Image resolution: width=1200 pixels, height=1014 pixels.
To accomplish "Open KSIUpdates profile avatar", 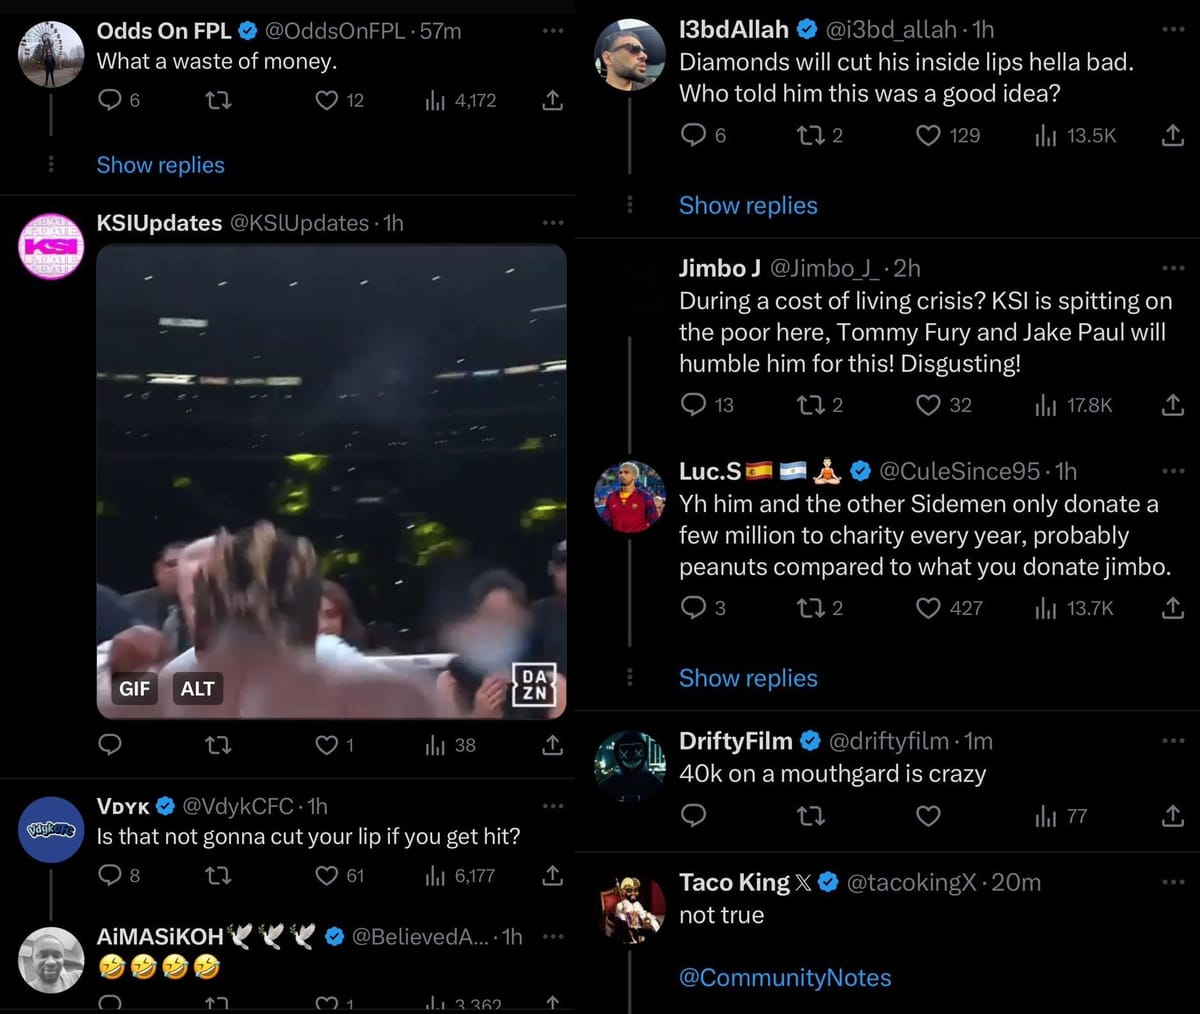I will tap(52, 246).
